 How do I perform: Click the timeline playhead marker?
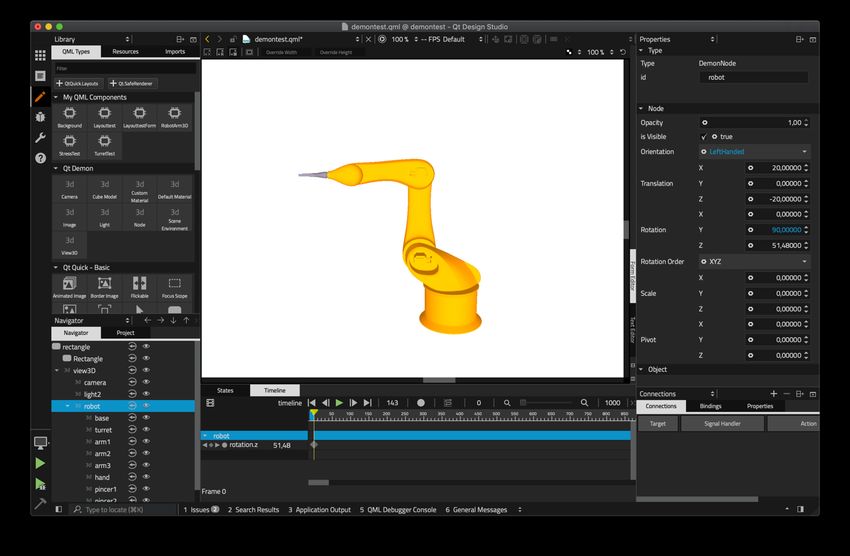pos(313,414)
